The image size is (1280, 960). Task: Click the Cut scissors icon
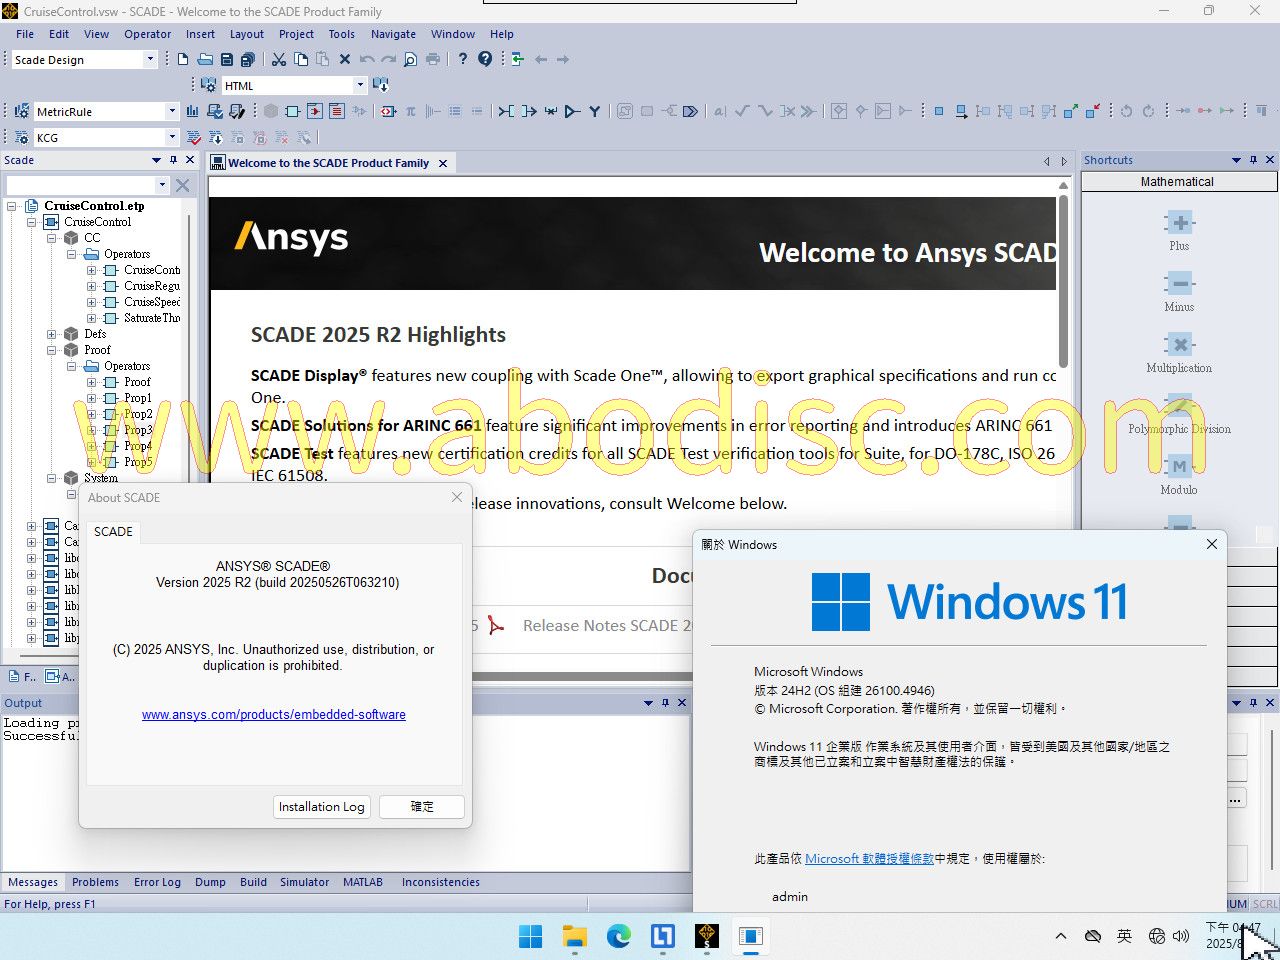pyautogui.click(x=279, y=60)
